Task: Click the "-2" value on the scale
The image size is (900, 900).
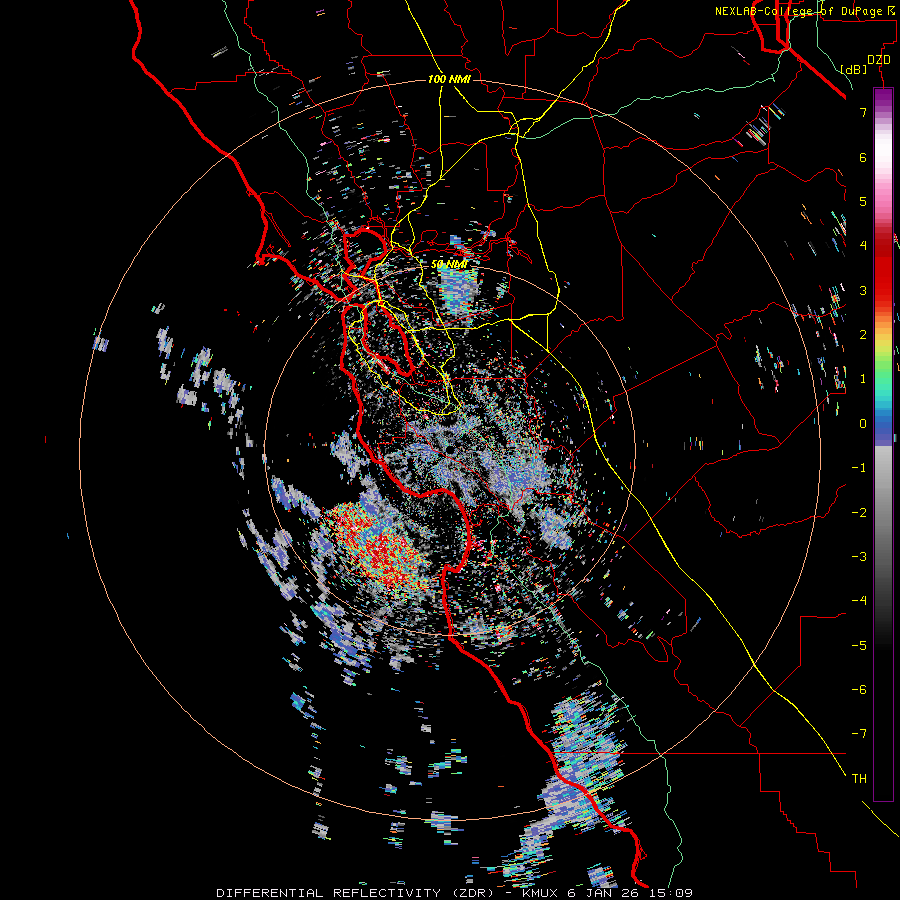Action: point(859,512)
